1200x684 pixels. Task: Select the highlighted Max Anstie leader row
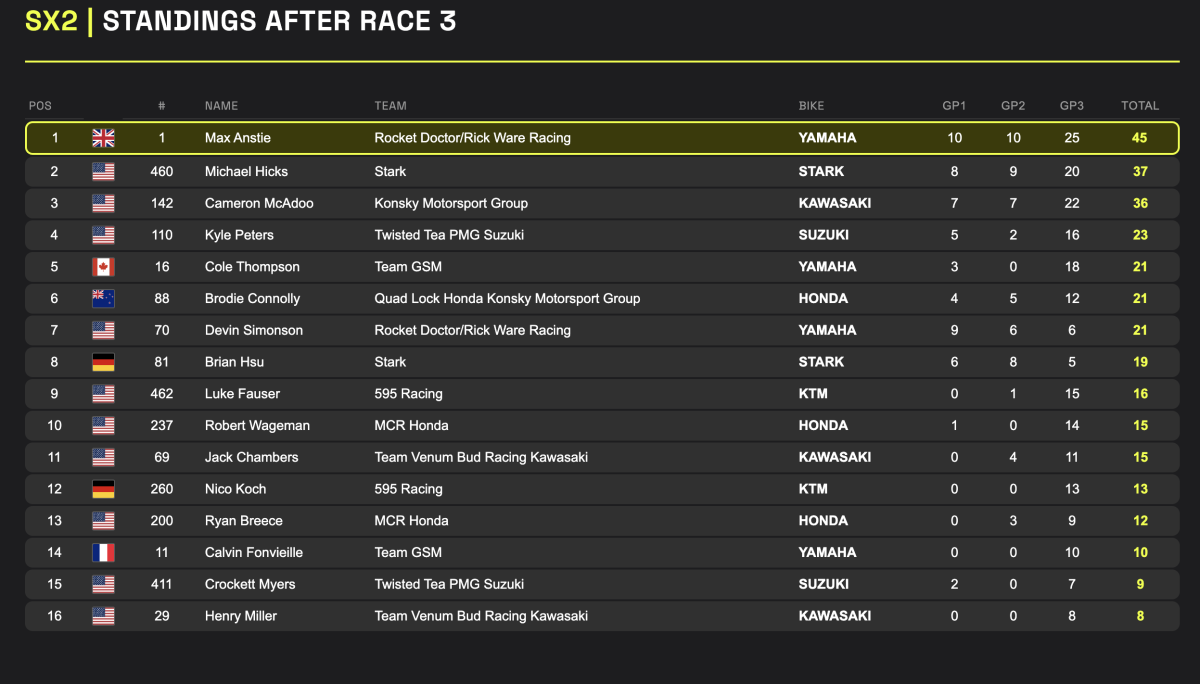[602, 138]
